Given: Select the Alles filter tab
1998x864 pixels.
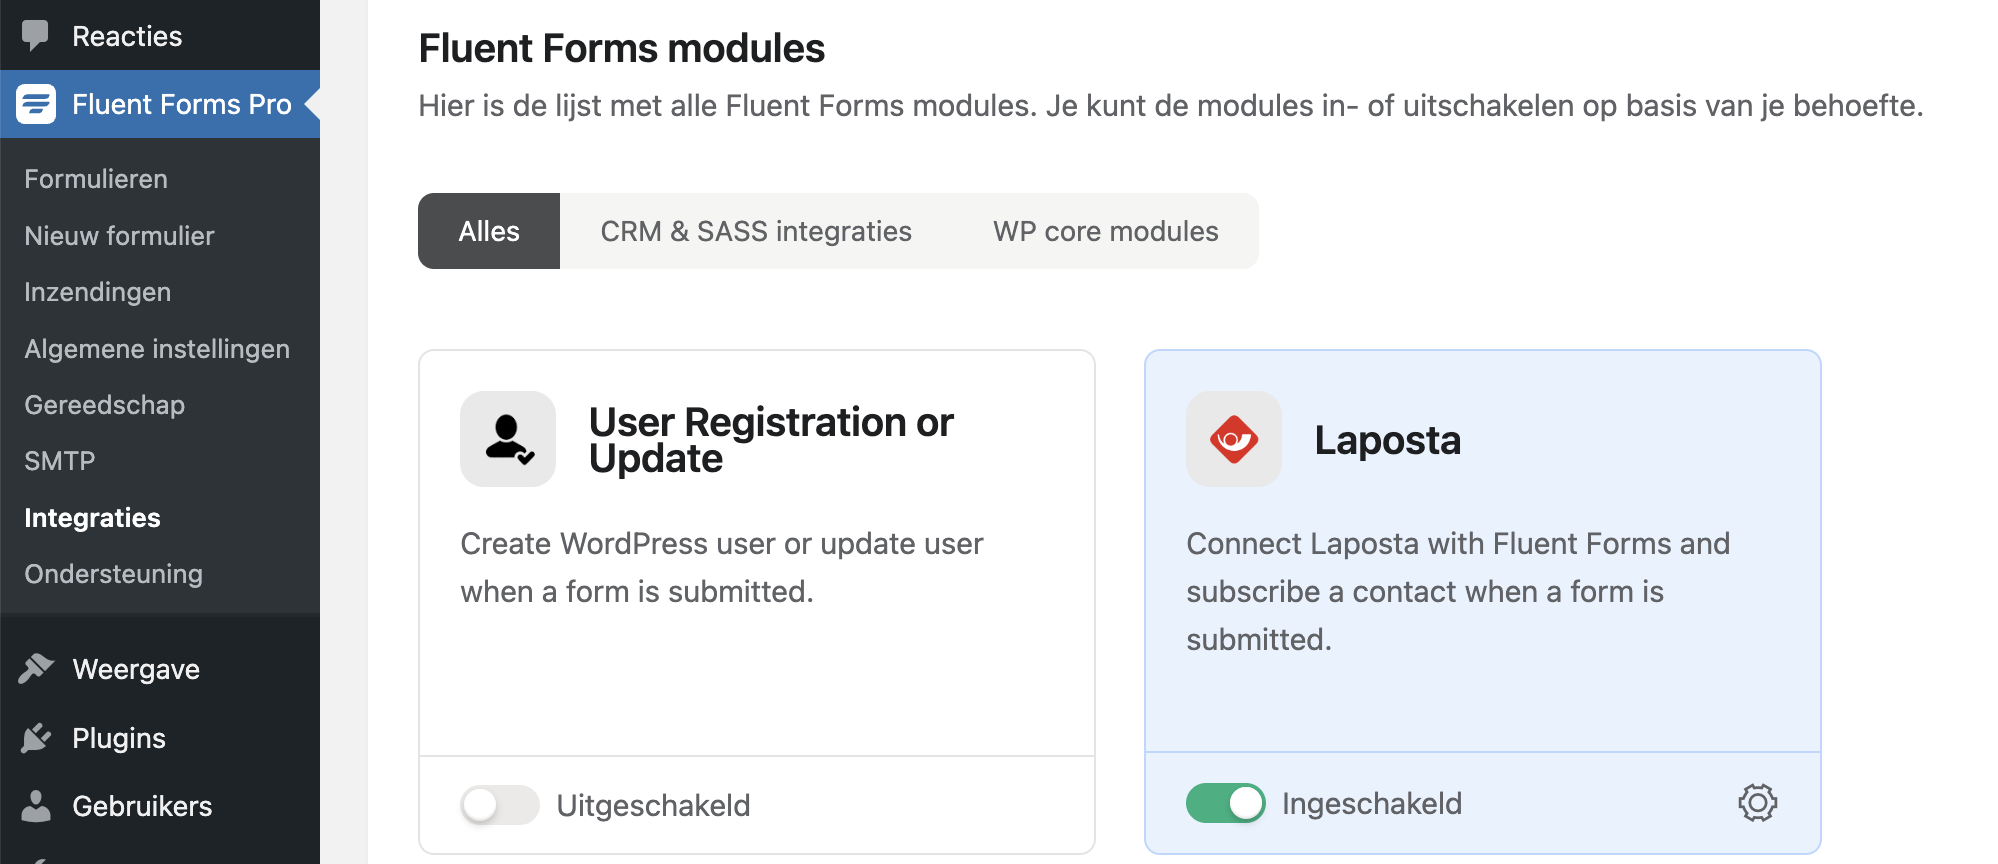Looking at the screenshot, I should tap(489, 231).
